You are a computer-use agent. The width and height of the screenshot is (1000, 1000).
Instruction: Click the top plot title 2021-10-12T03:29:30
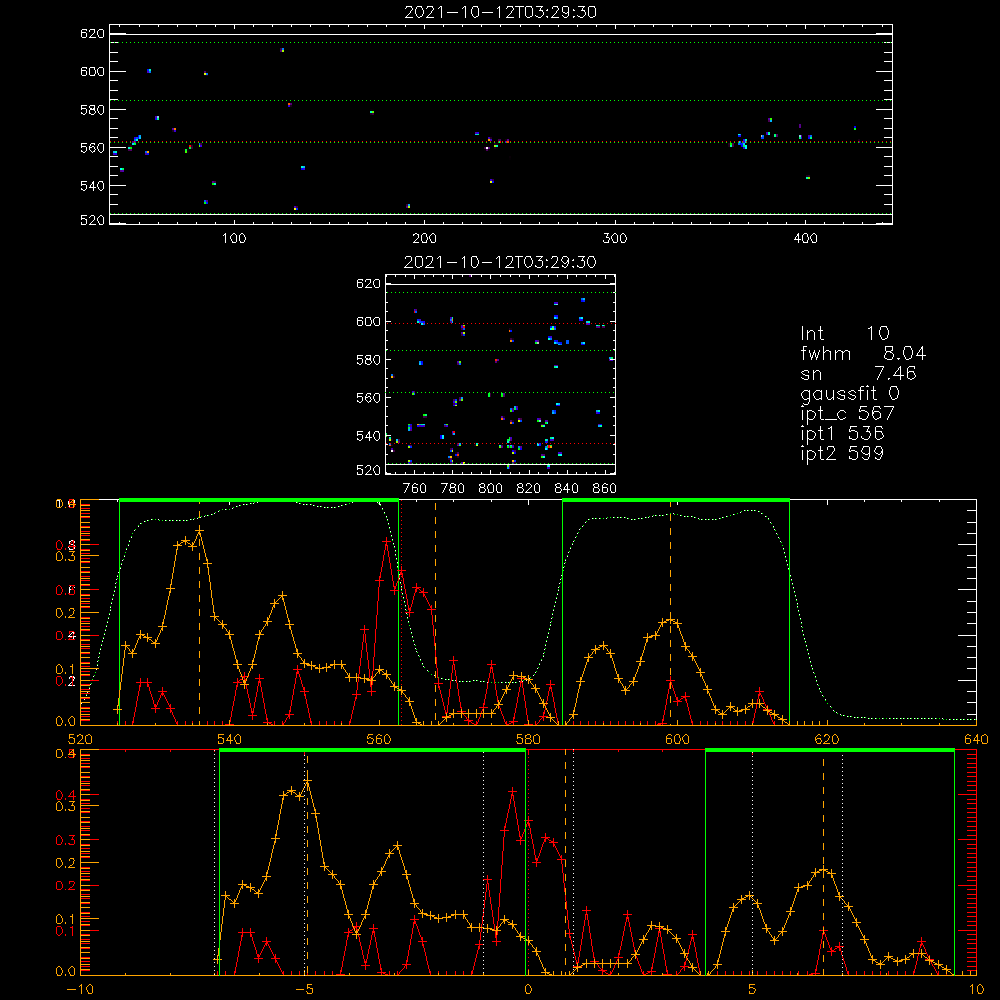pyautogui.click(x=501, y=12)
